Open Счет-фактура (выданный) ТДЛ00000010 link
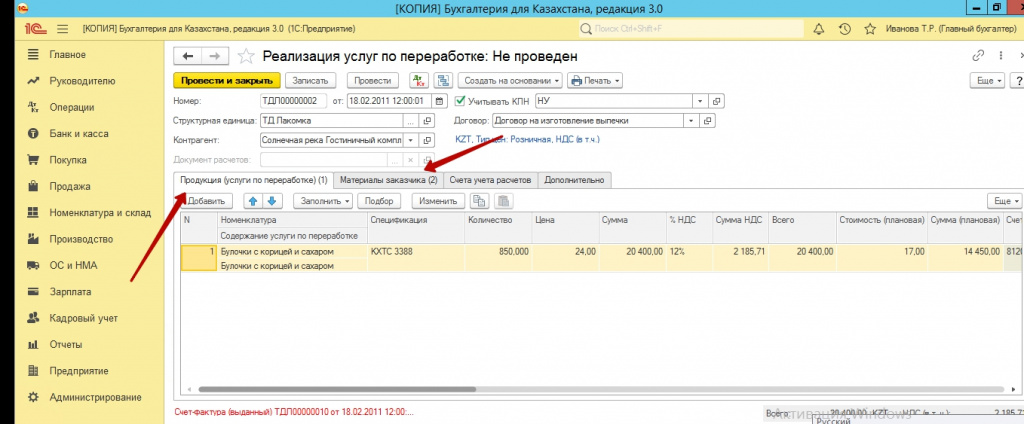The height and width of the screenshot is (424, 1024). pyautogui.click(x=295, y=413)
